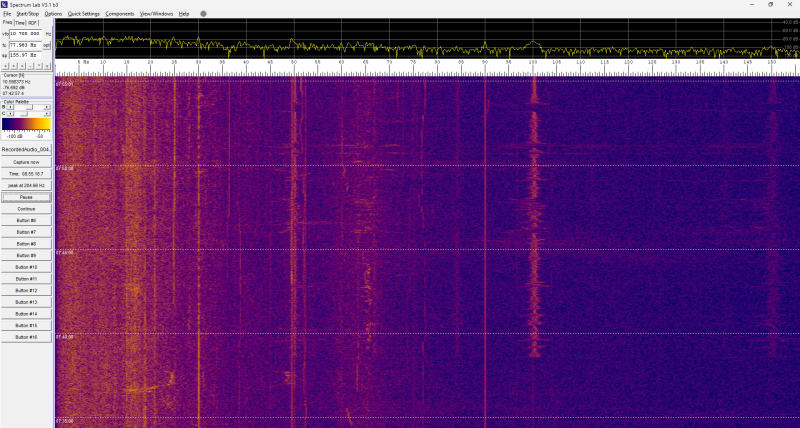800x428 pixels.
Task: Click Button #9
Action: coord(26,256)
